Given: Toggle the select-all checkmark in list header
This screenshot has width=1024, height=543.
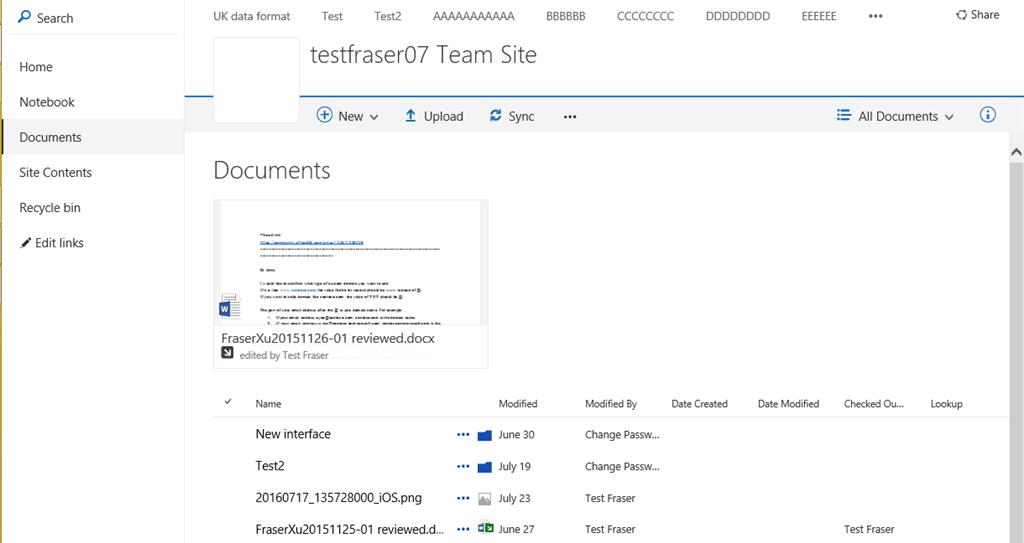Looking at the screenshot, I should tap(228, 402).
